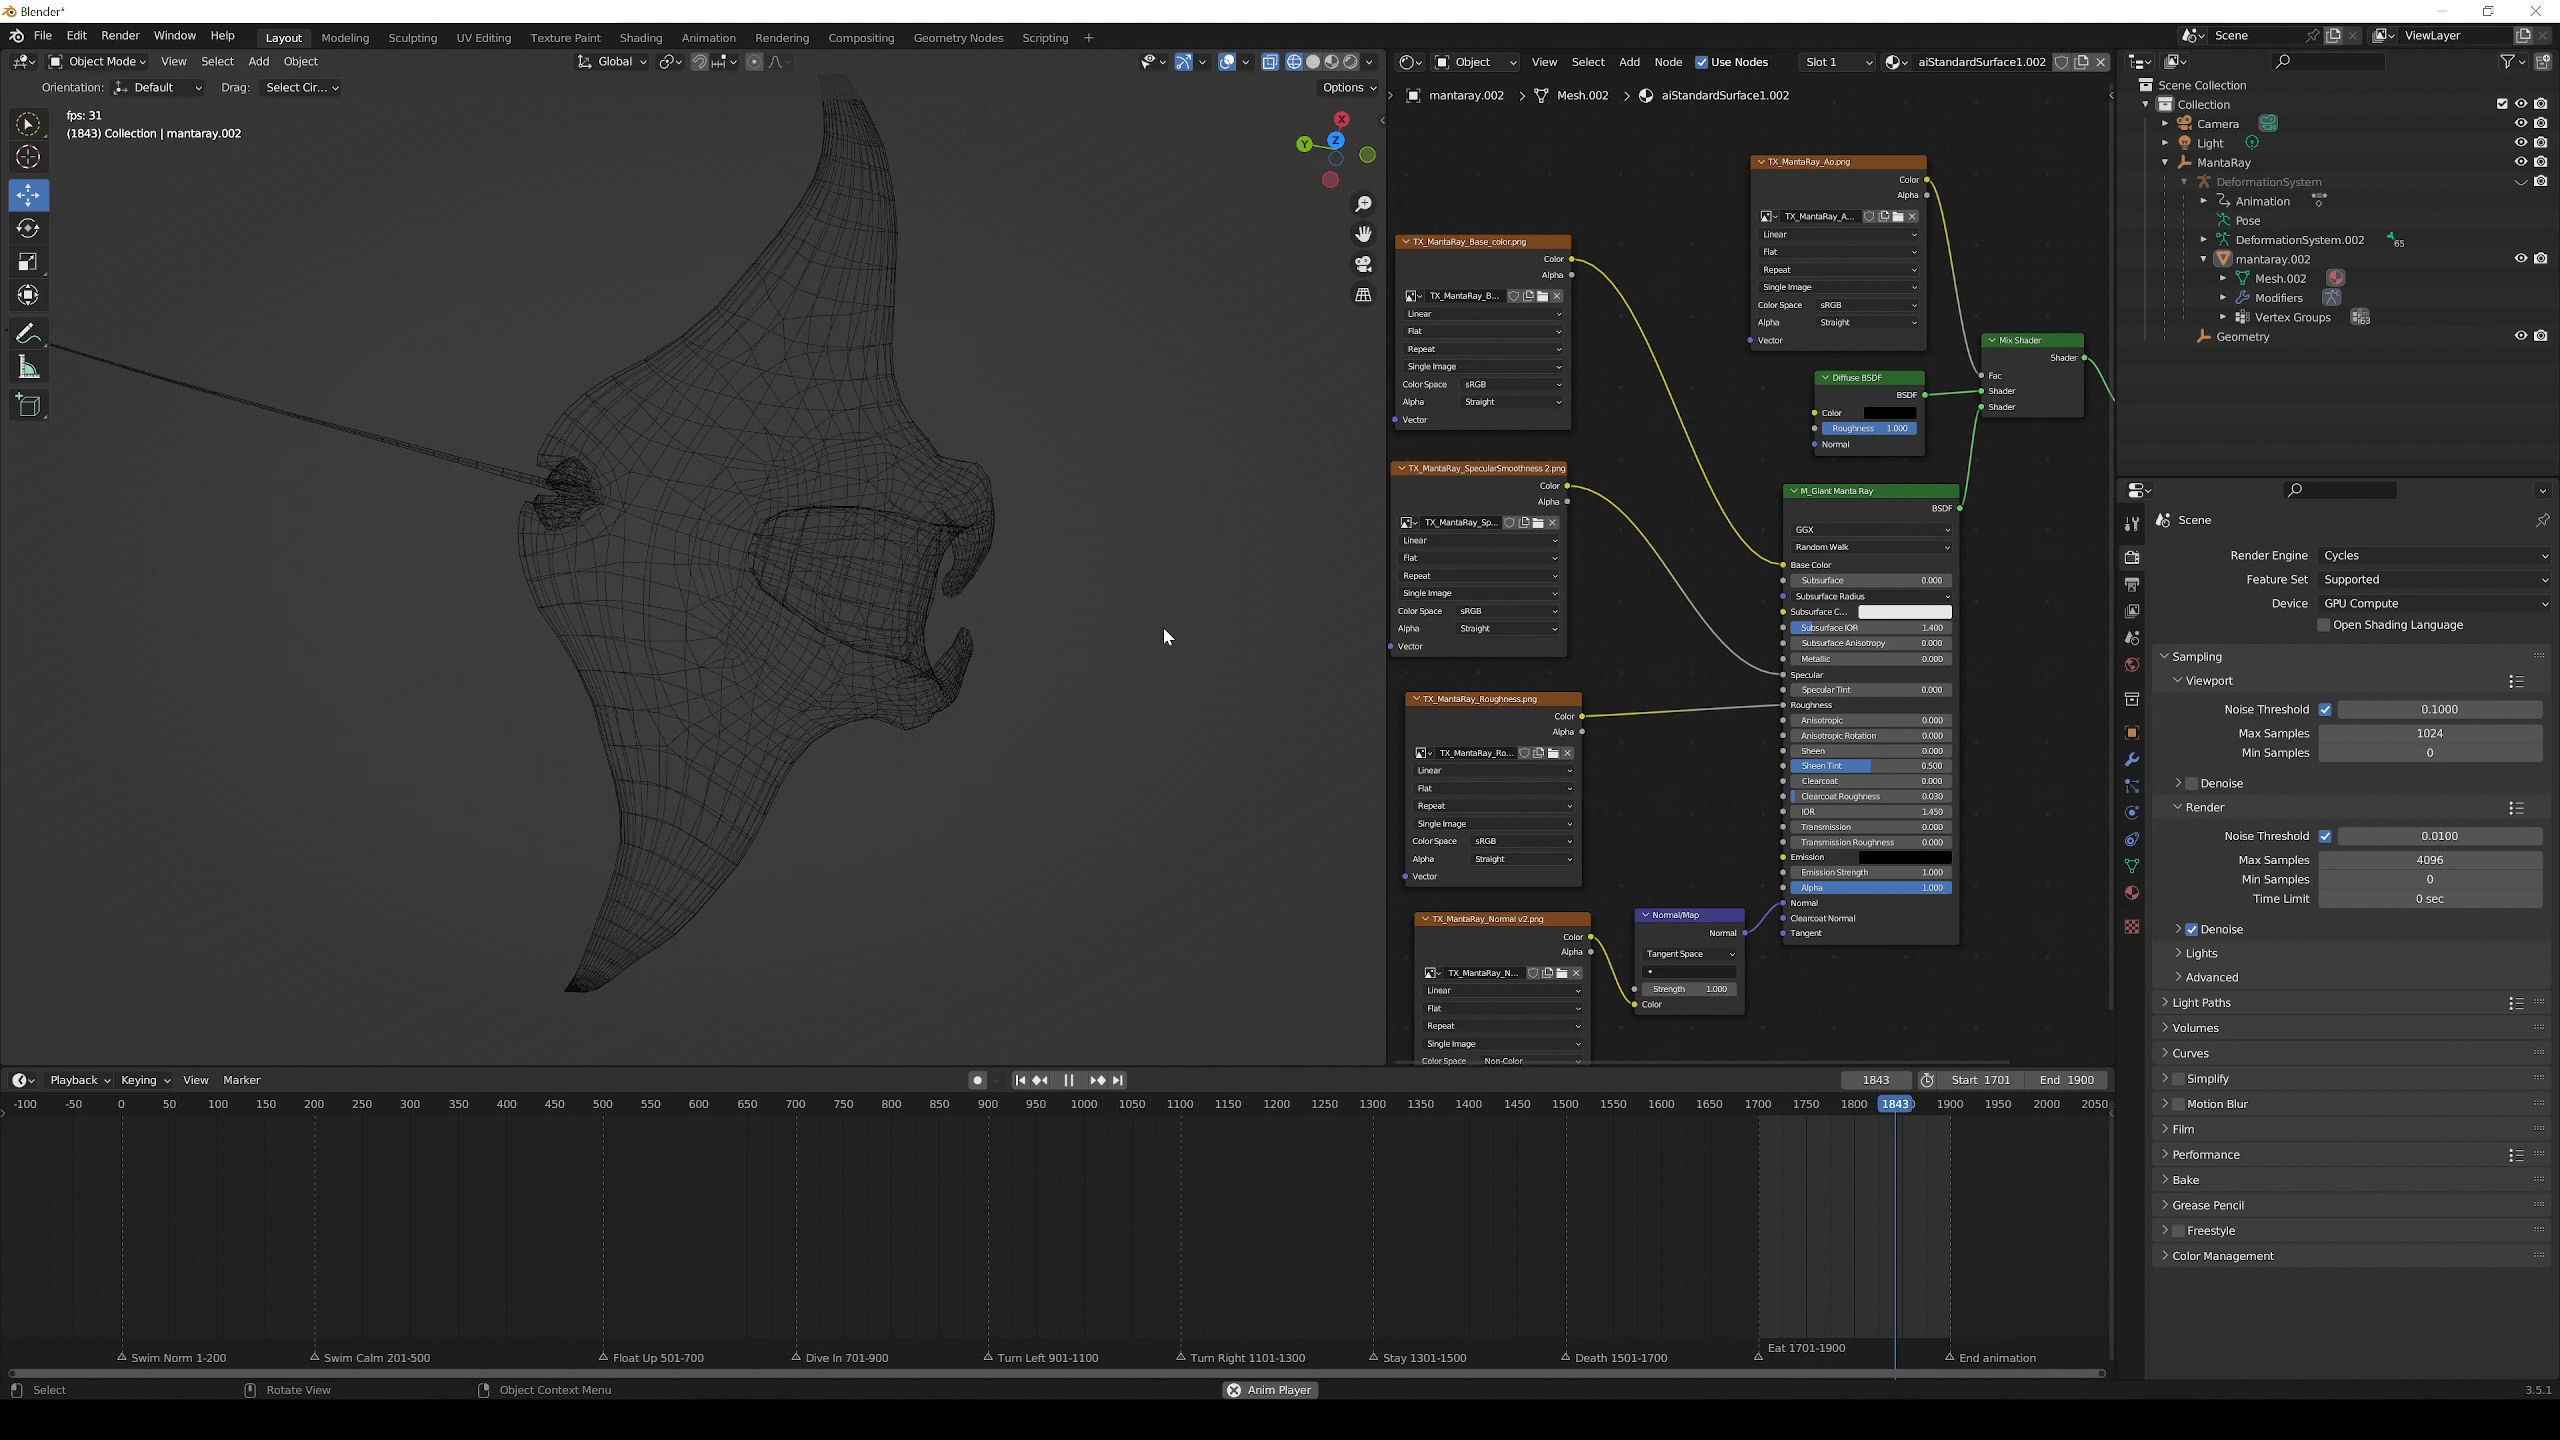Screen dimensions: 2560x1440
Task: Pause animation playback
Action: point(1068,1080)
